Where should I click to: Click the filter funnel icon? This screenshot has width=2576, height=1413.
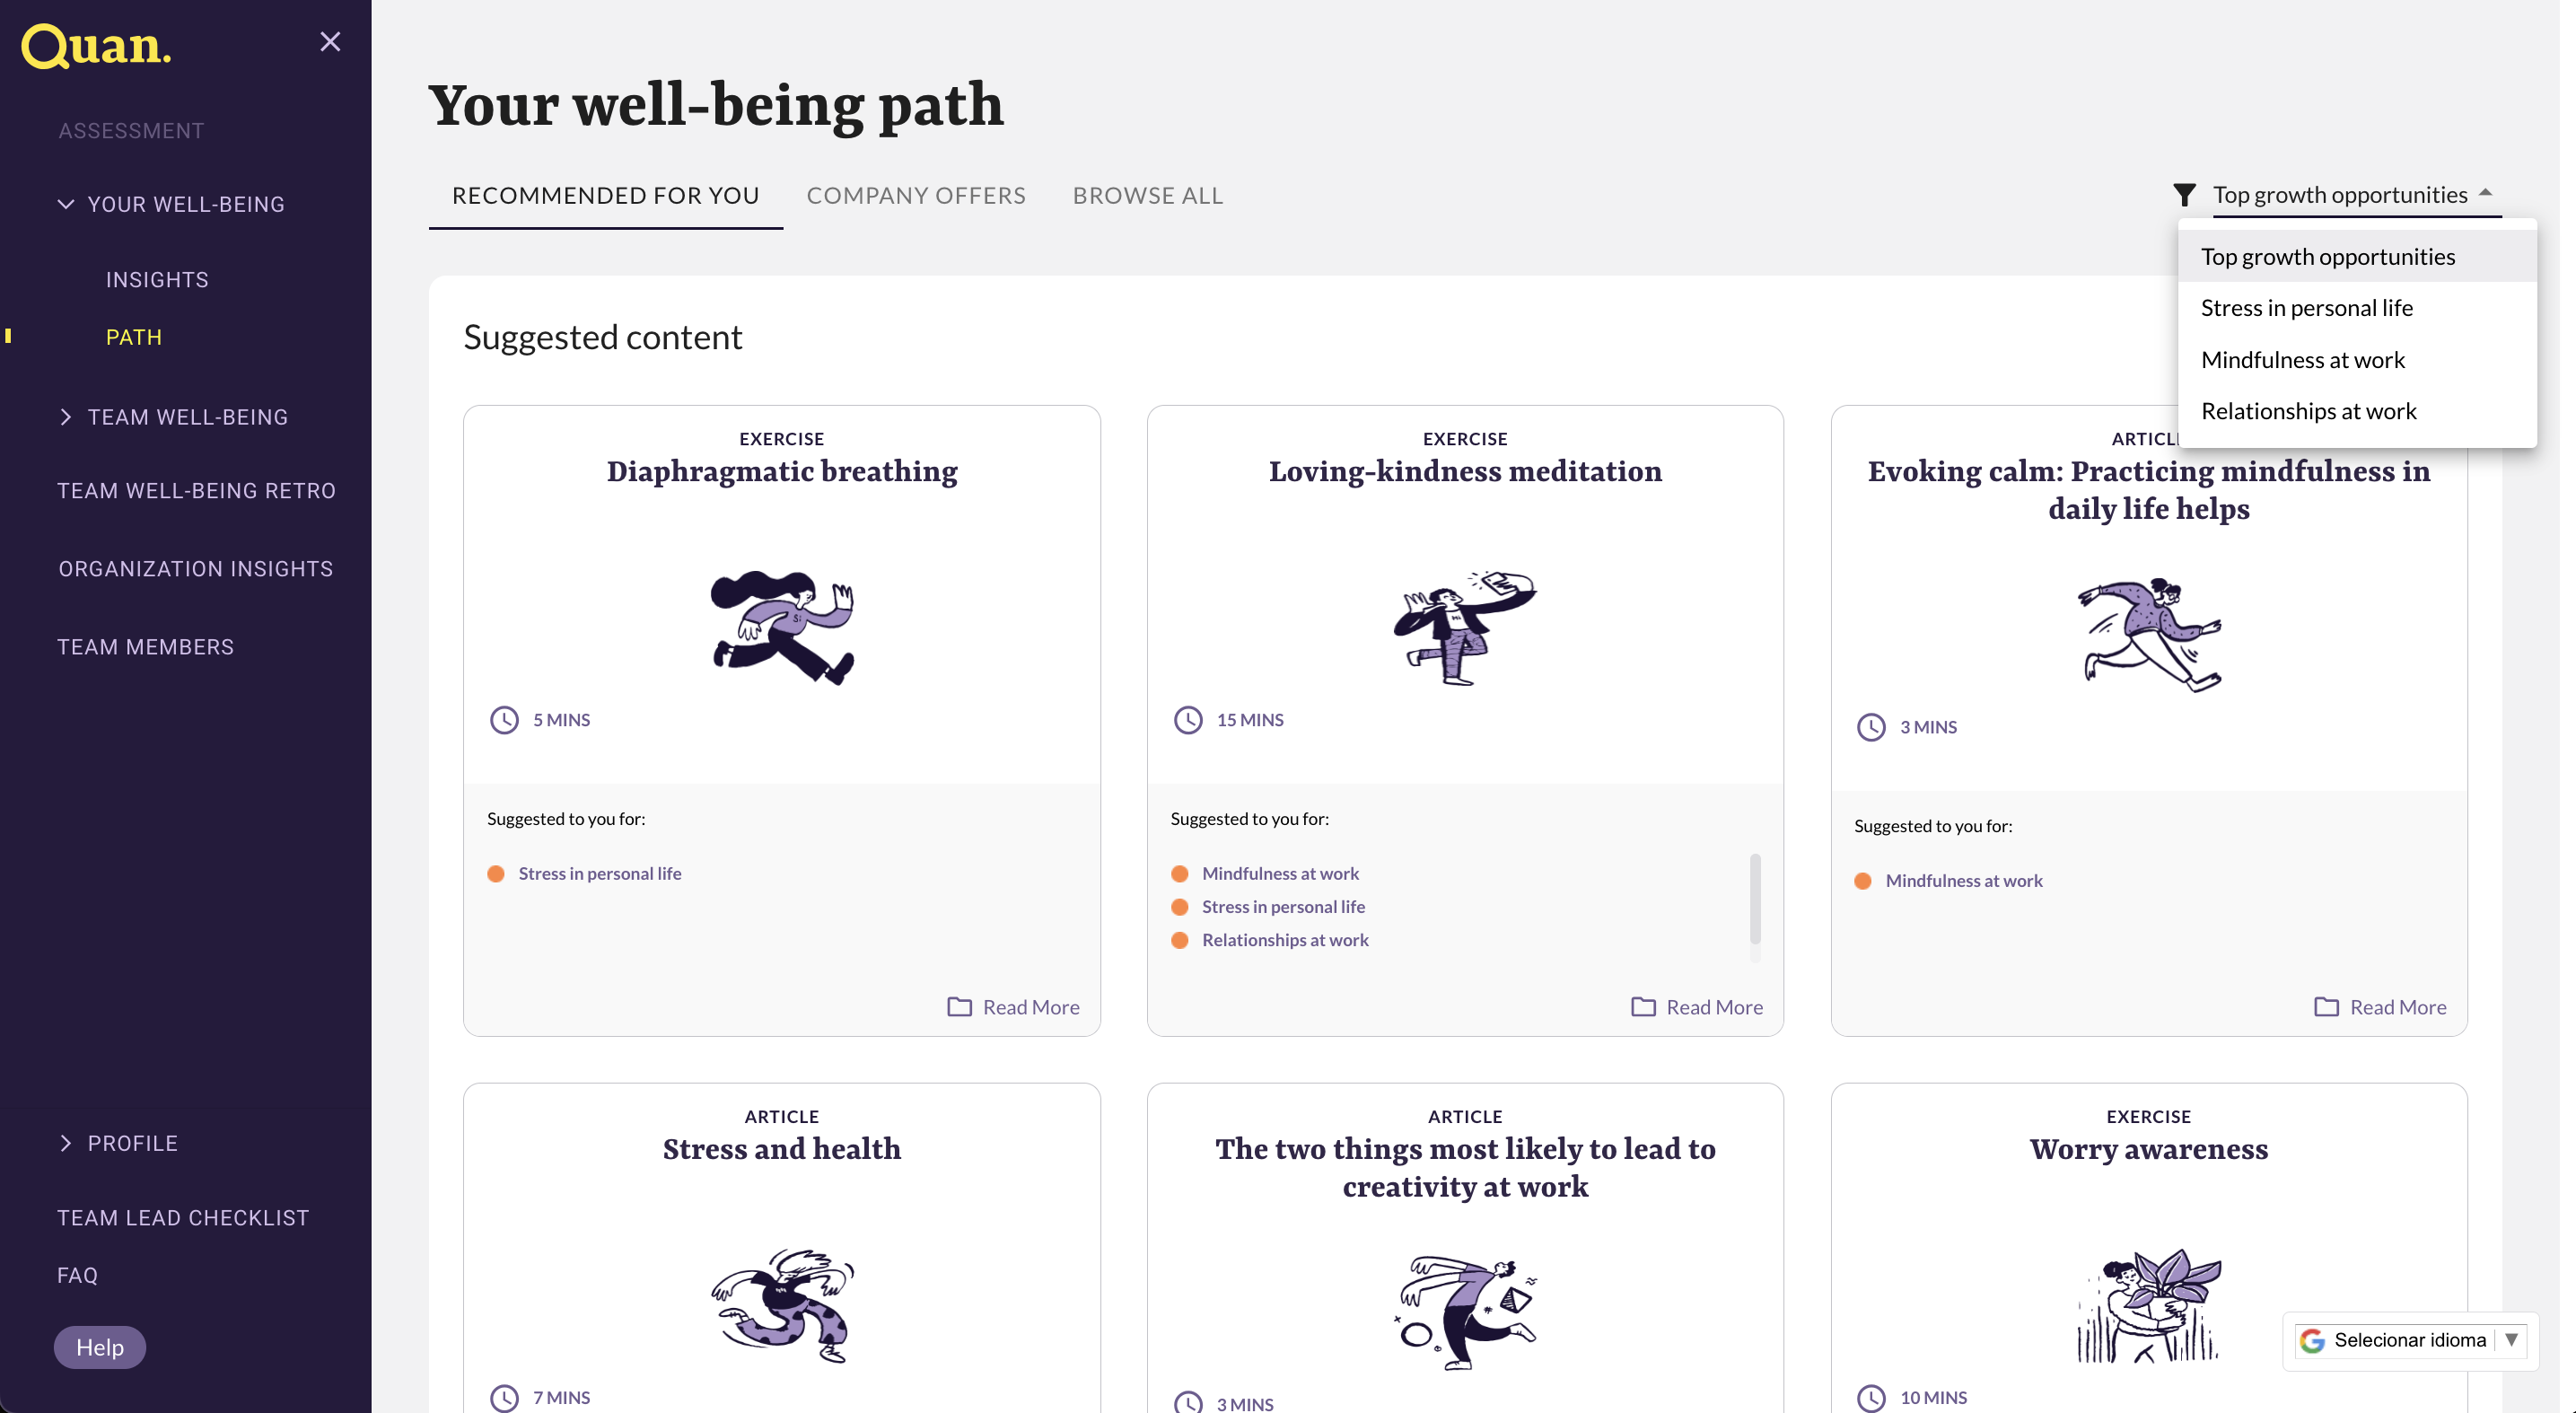pyautogui.click(x=2185, y=195)
